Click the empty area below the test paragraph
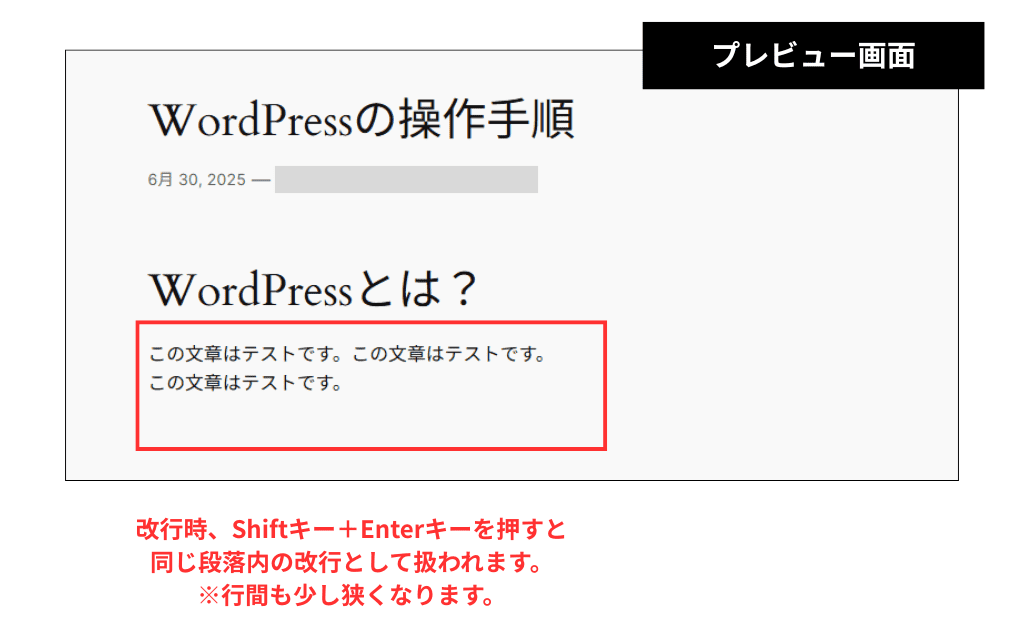 (x=370, y=420)
